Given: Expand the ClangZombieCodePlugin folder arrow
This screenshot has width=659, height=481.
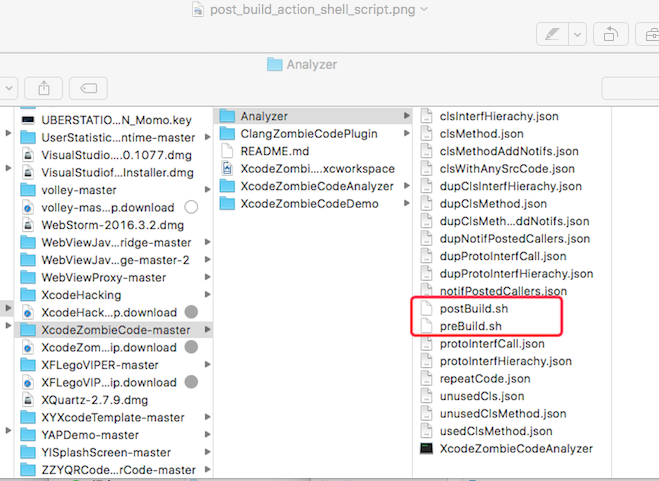Looking at the screenshot, I should point(406,133).
